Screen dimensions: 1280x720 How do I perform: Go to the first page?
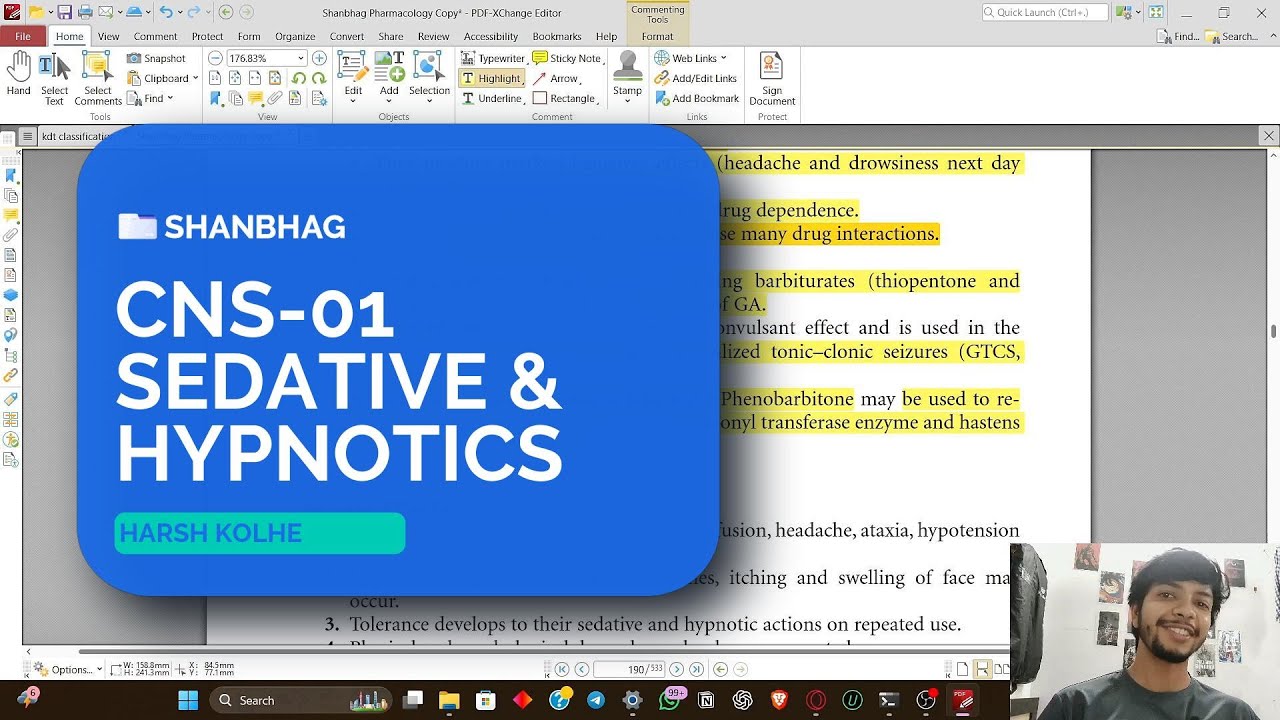point(562,669)
